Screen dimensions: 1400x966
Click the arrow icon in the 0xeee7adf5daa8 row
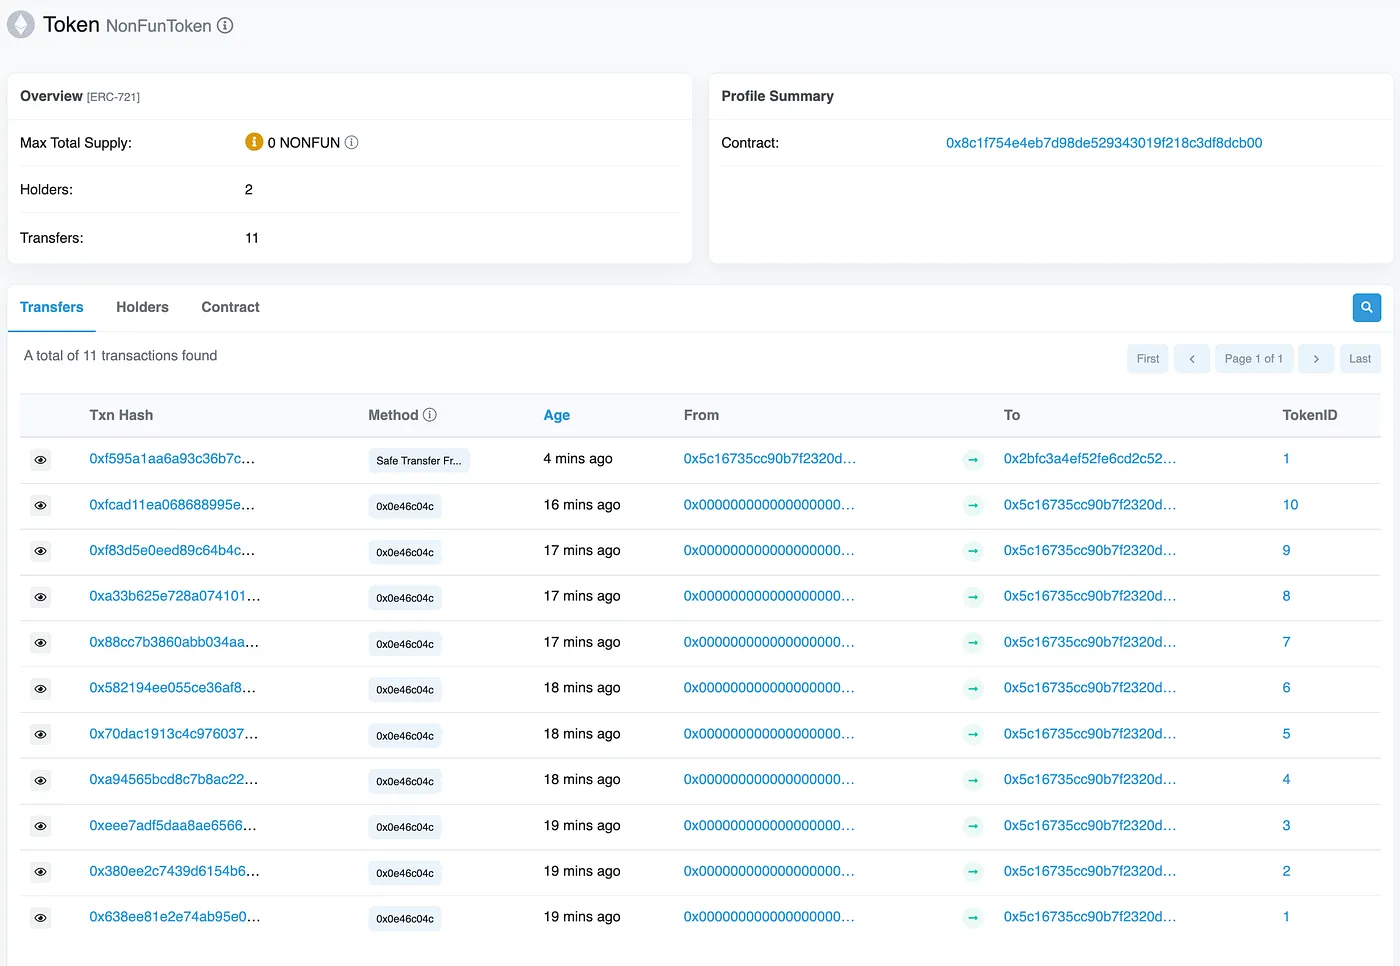(973, 827)
